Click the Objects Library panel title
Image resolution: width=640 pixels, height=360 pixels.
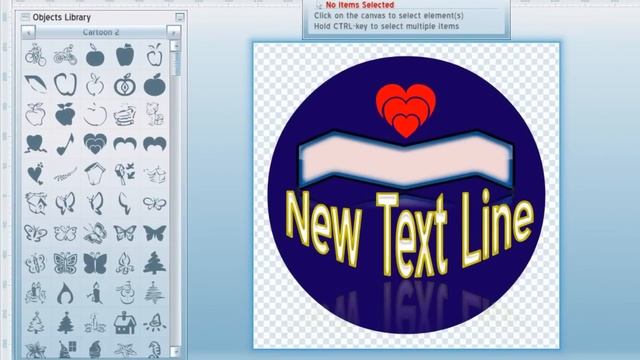62,18
